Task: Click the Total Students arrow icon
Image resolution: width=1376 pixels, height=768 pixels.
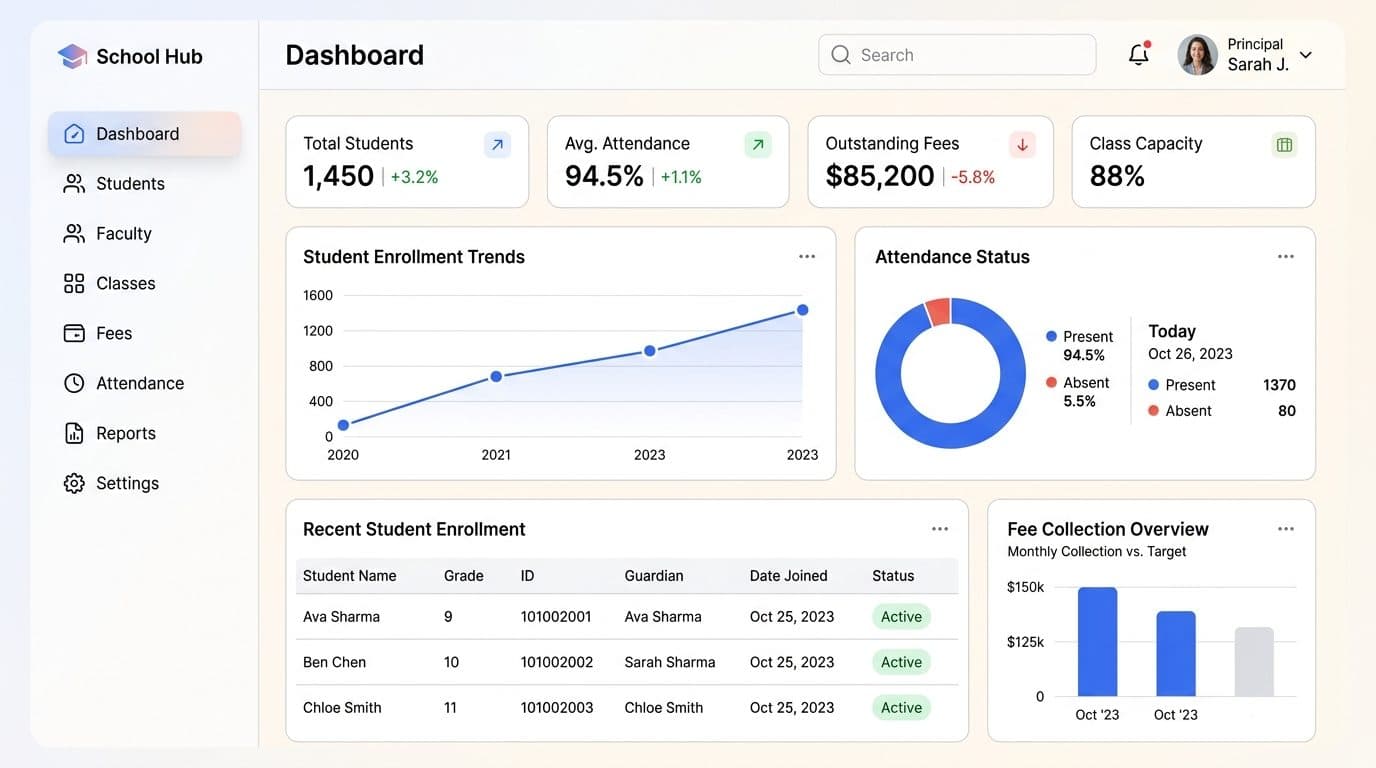Action: click(x=497, y=145)
